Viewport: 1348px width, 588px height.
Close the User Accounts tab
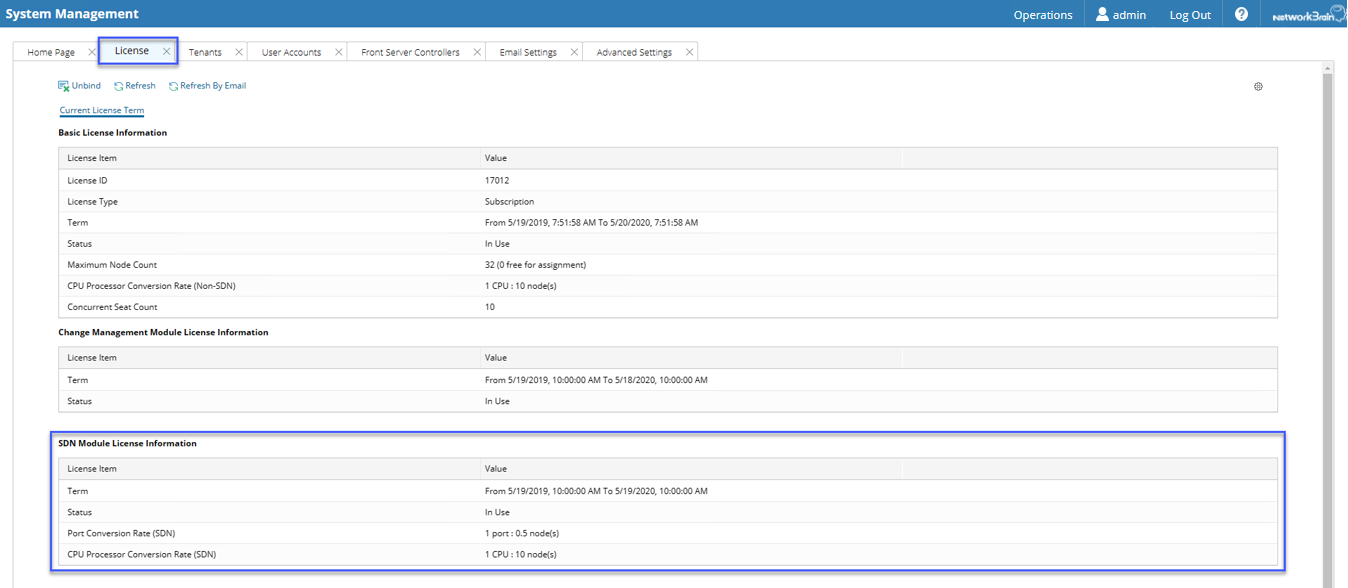point(339,52)
